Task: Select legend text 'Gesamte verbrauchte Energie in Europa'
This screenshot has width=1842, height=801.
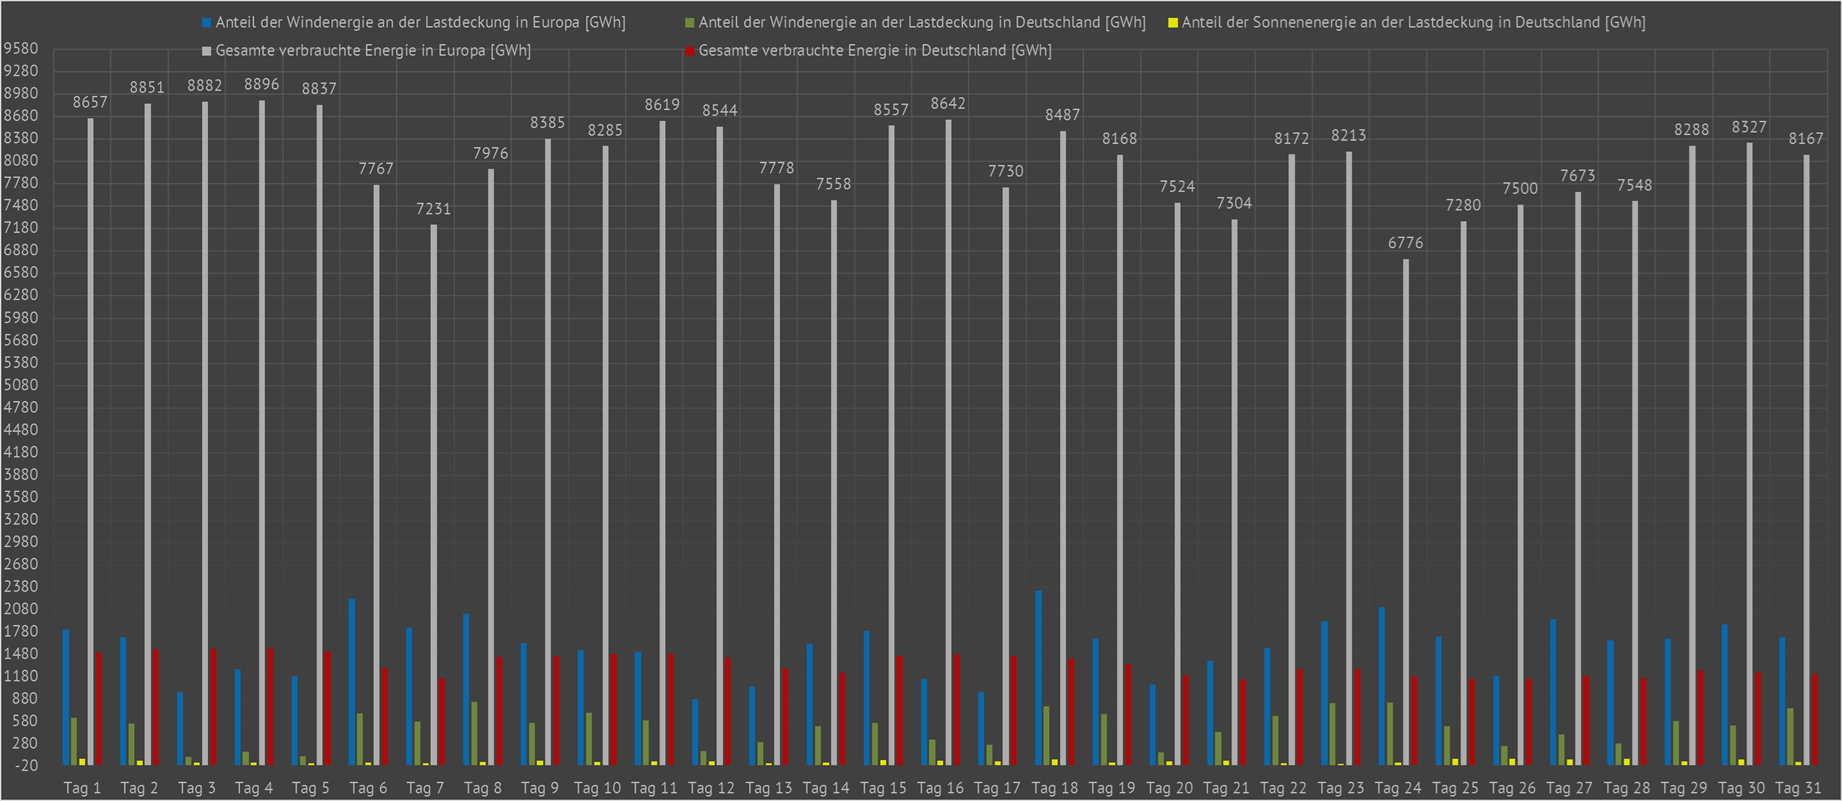Action: click(x=372, y=50)
